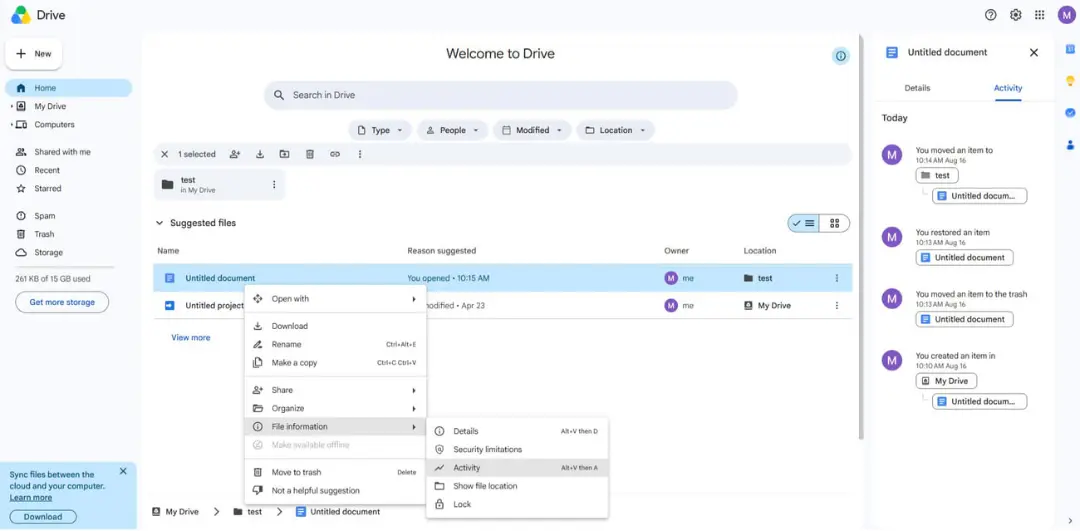Click the Search in Drive field
This screenshot has height=531, width=1080.
coord(501,95)
